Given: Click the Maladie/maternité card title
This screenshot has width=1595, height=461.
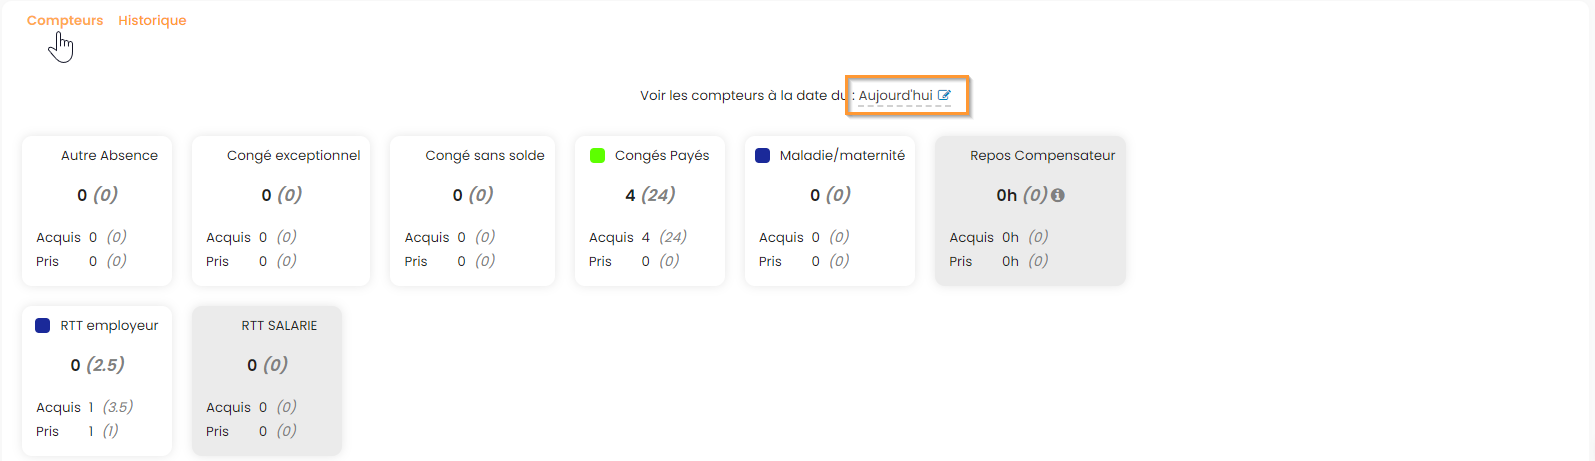Looking at the screenshot, I should 842,155.
